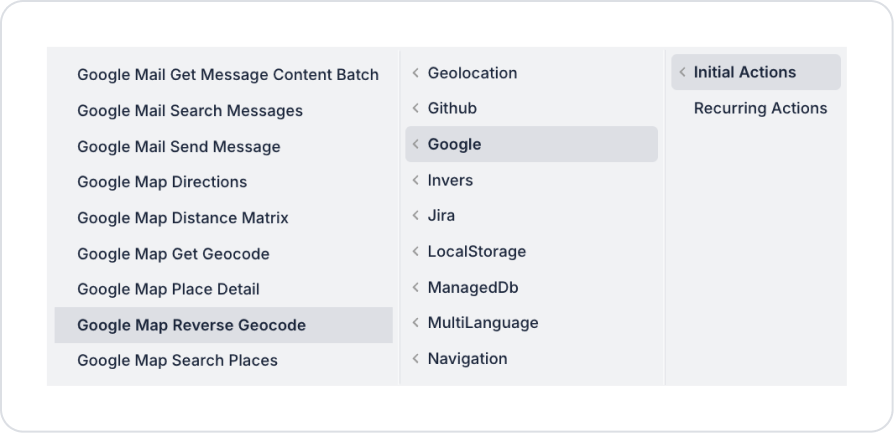Pick Google Map Directions action
The height and width of the screenshot is (433, 894).
(162, 182)
